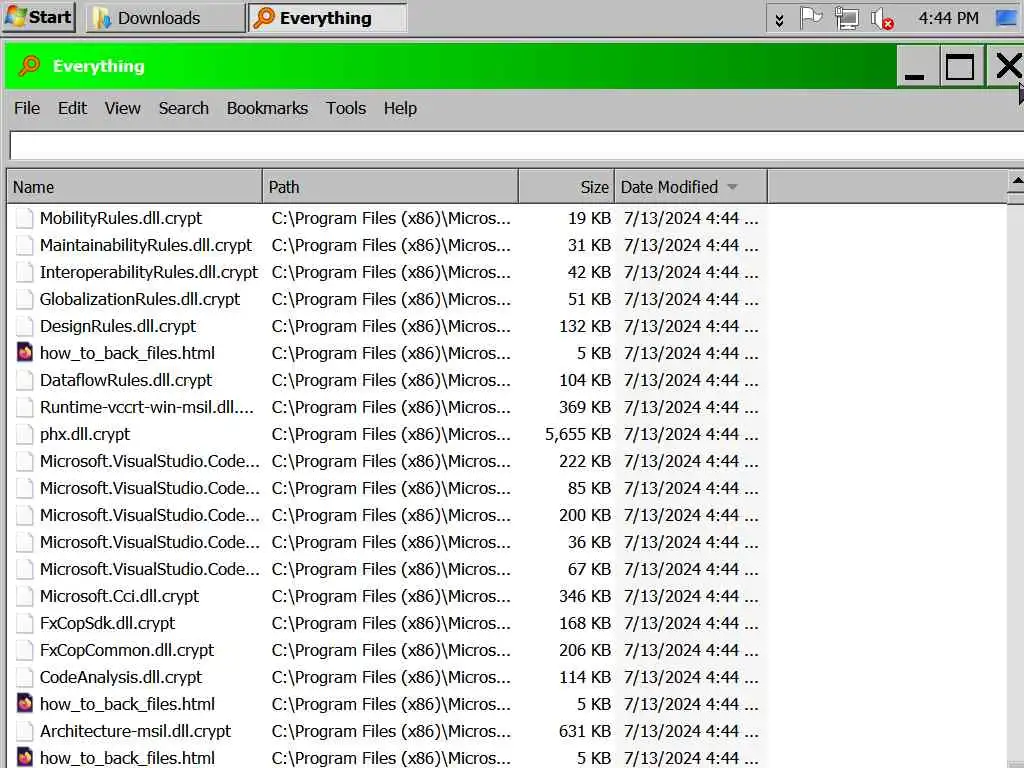Click icon of 36 KB Microsoft.VisualStudio.Code file
Viewport: 1024px width, 768px height.
25,542
